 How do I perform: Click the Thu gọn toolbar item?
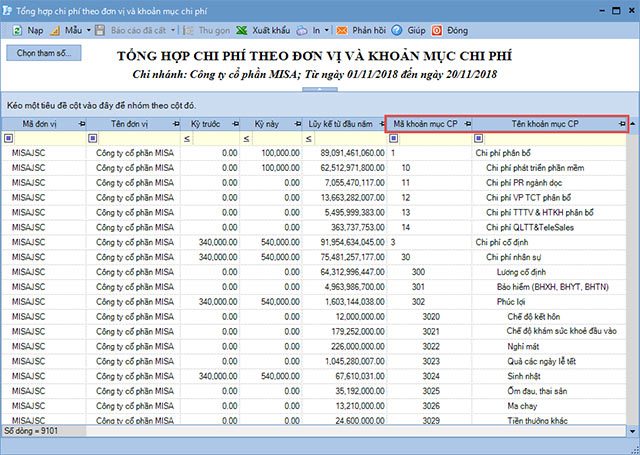coord(207,30)
